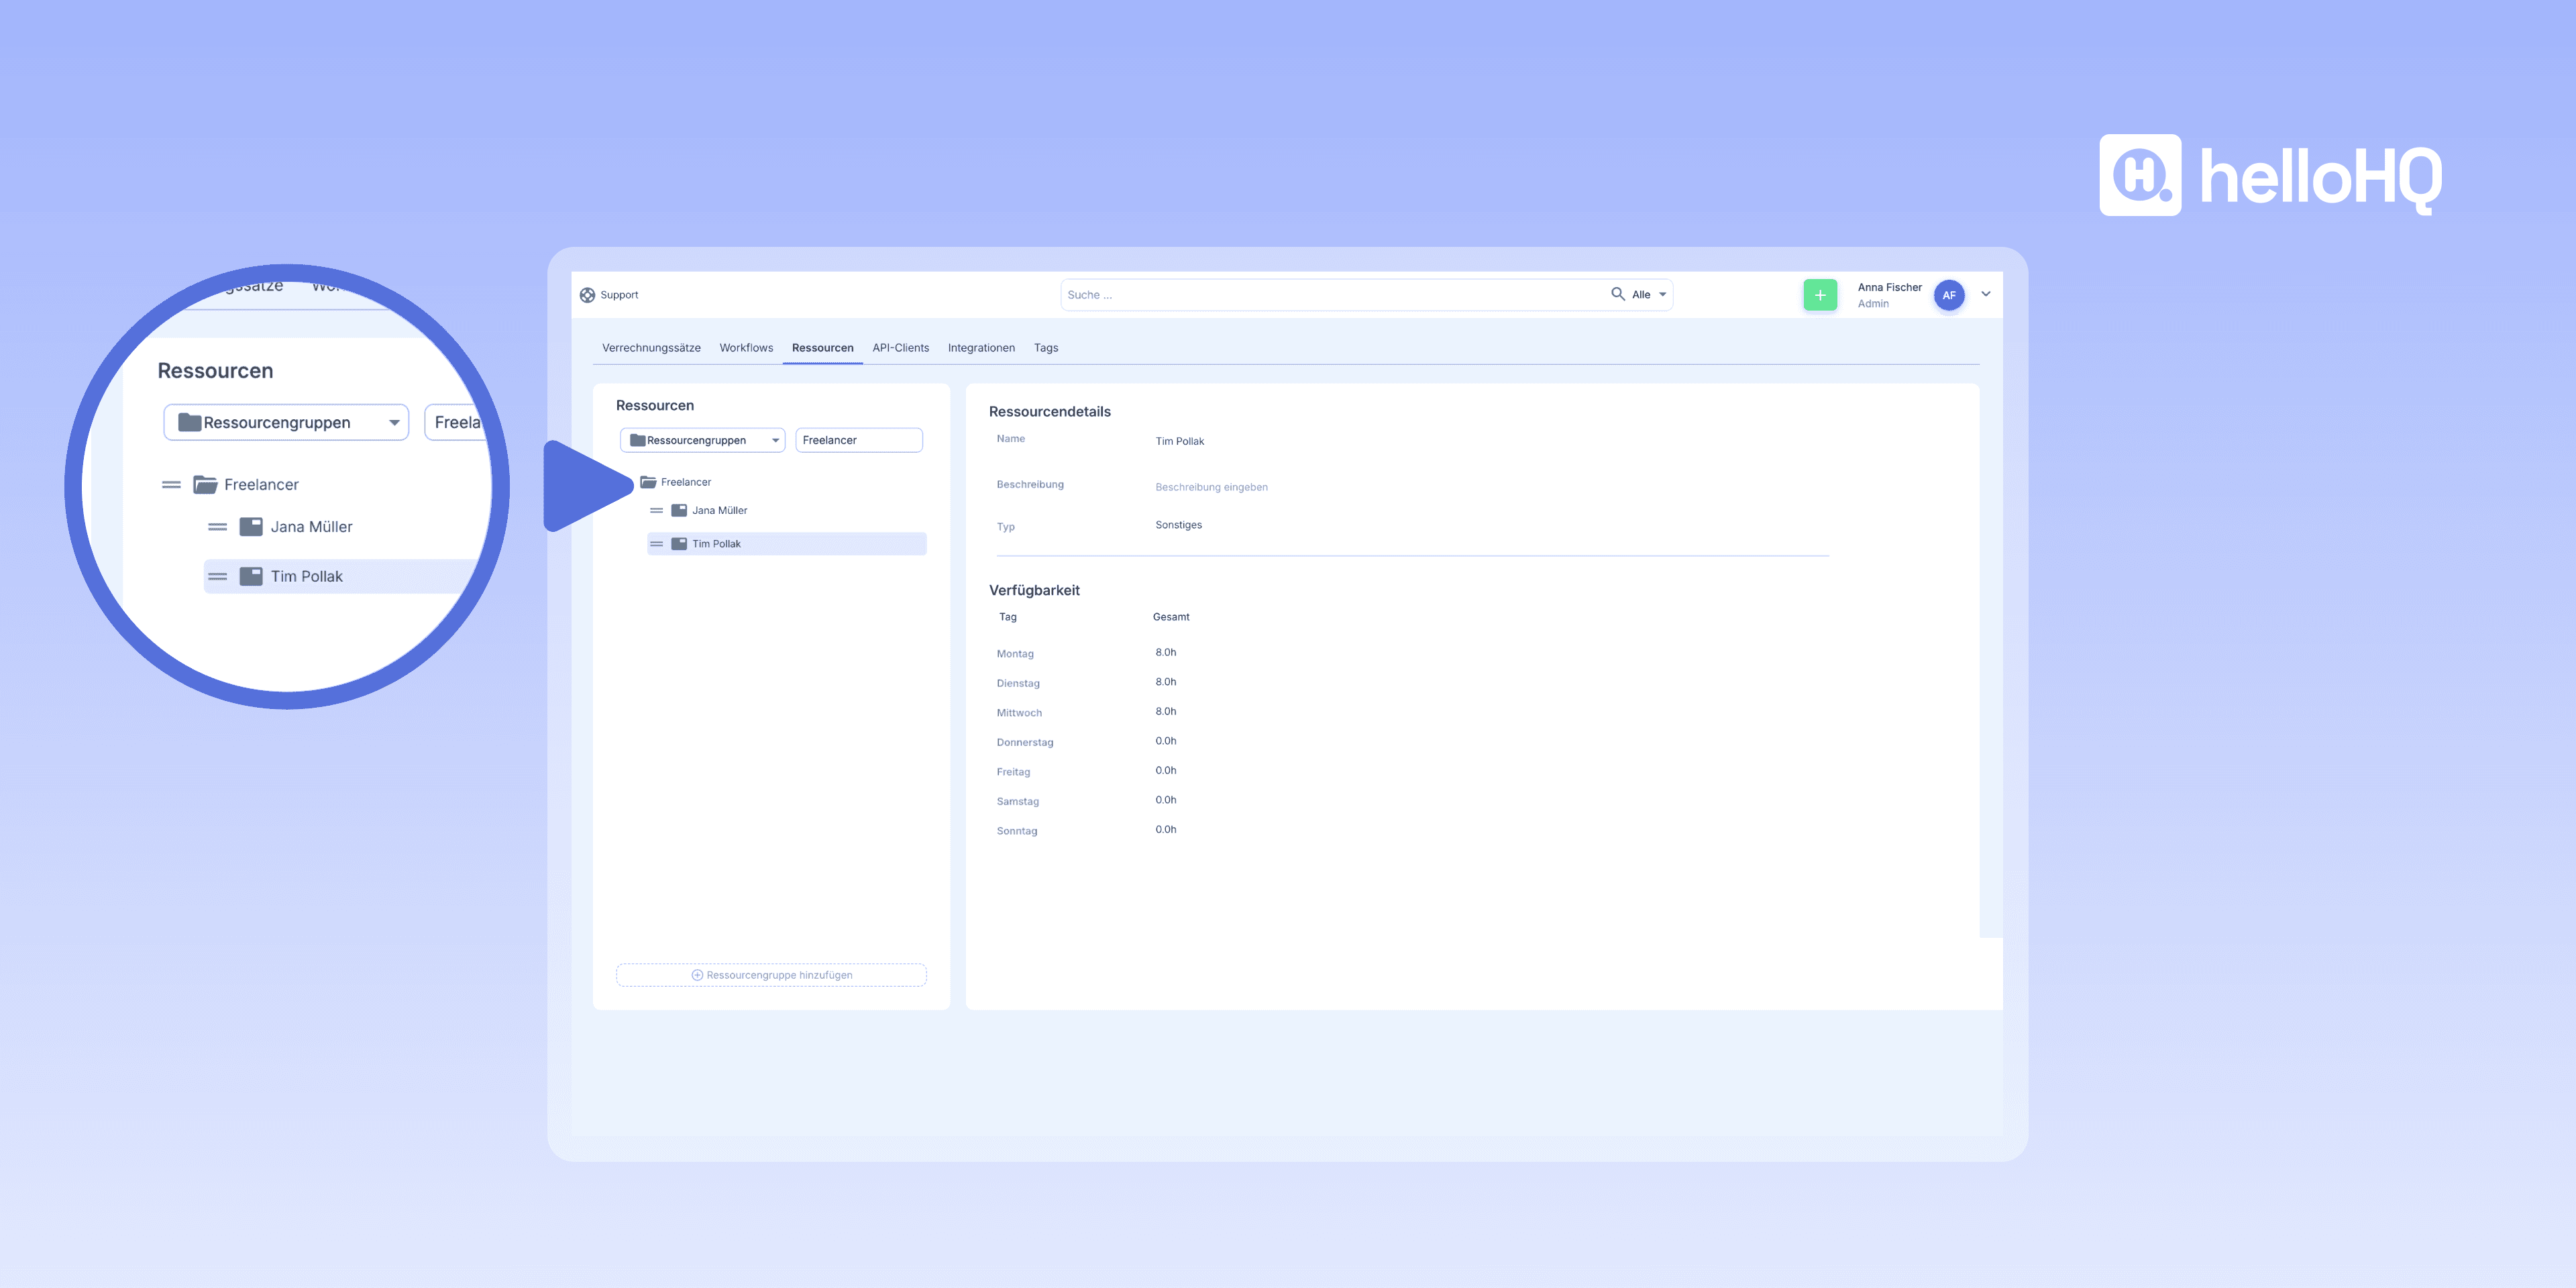Screen dimensions: 2576x1288
Task: Click the Freelancer open folder icon
Action: coord(648,482)
